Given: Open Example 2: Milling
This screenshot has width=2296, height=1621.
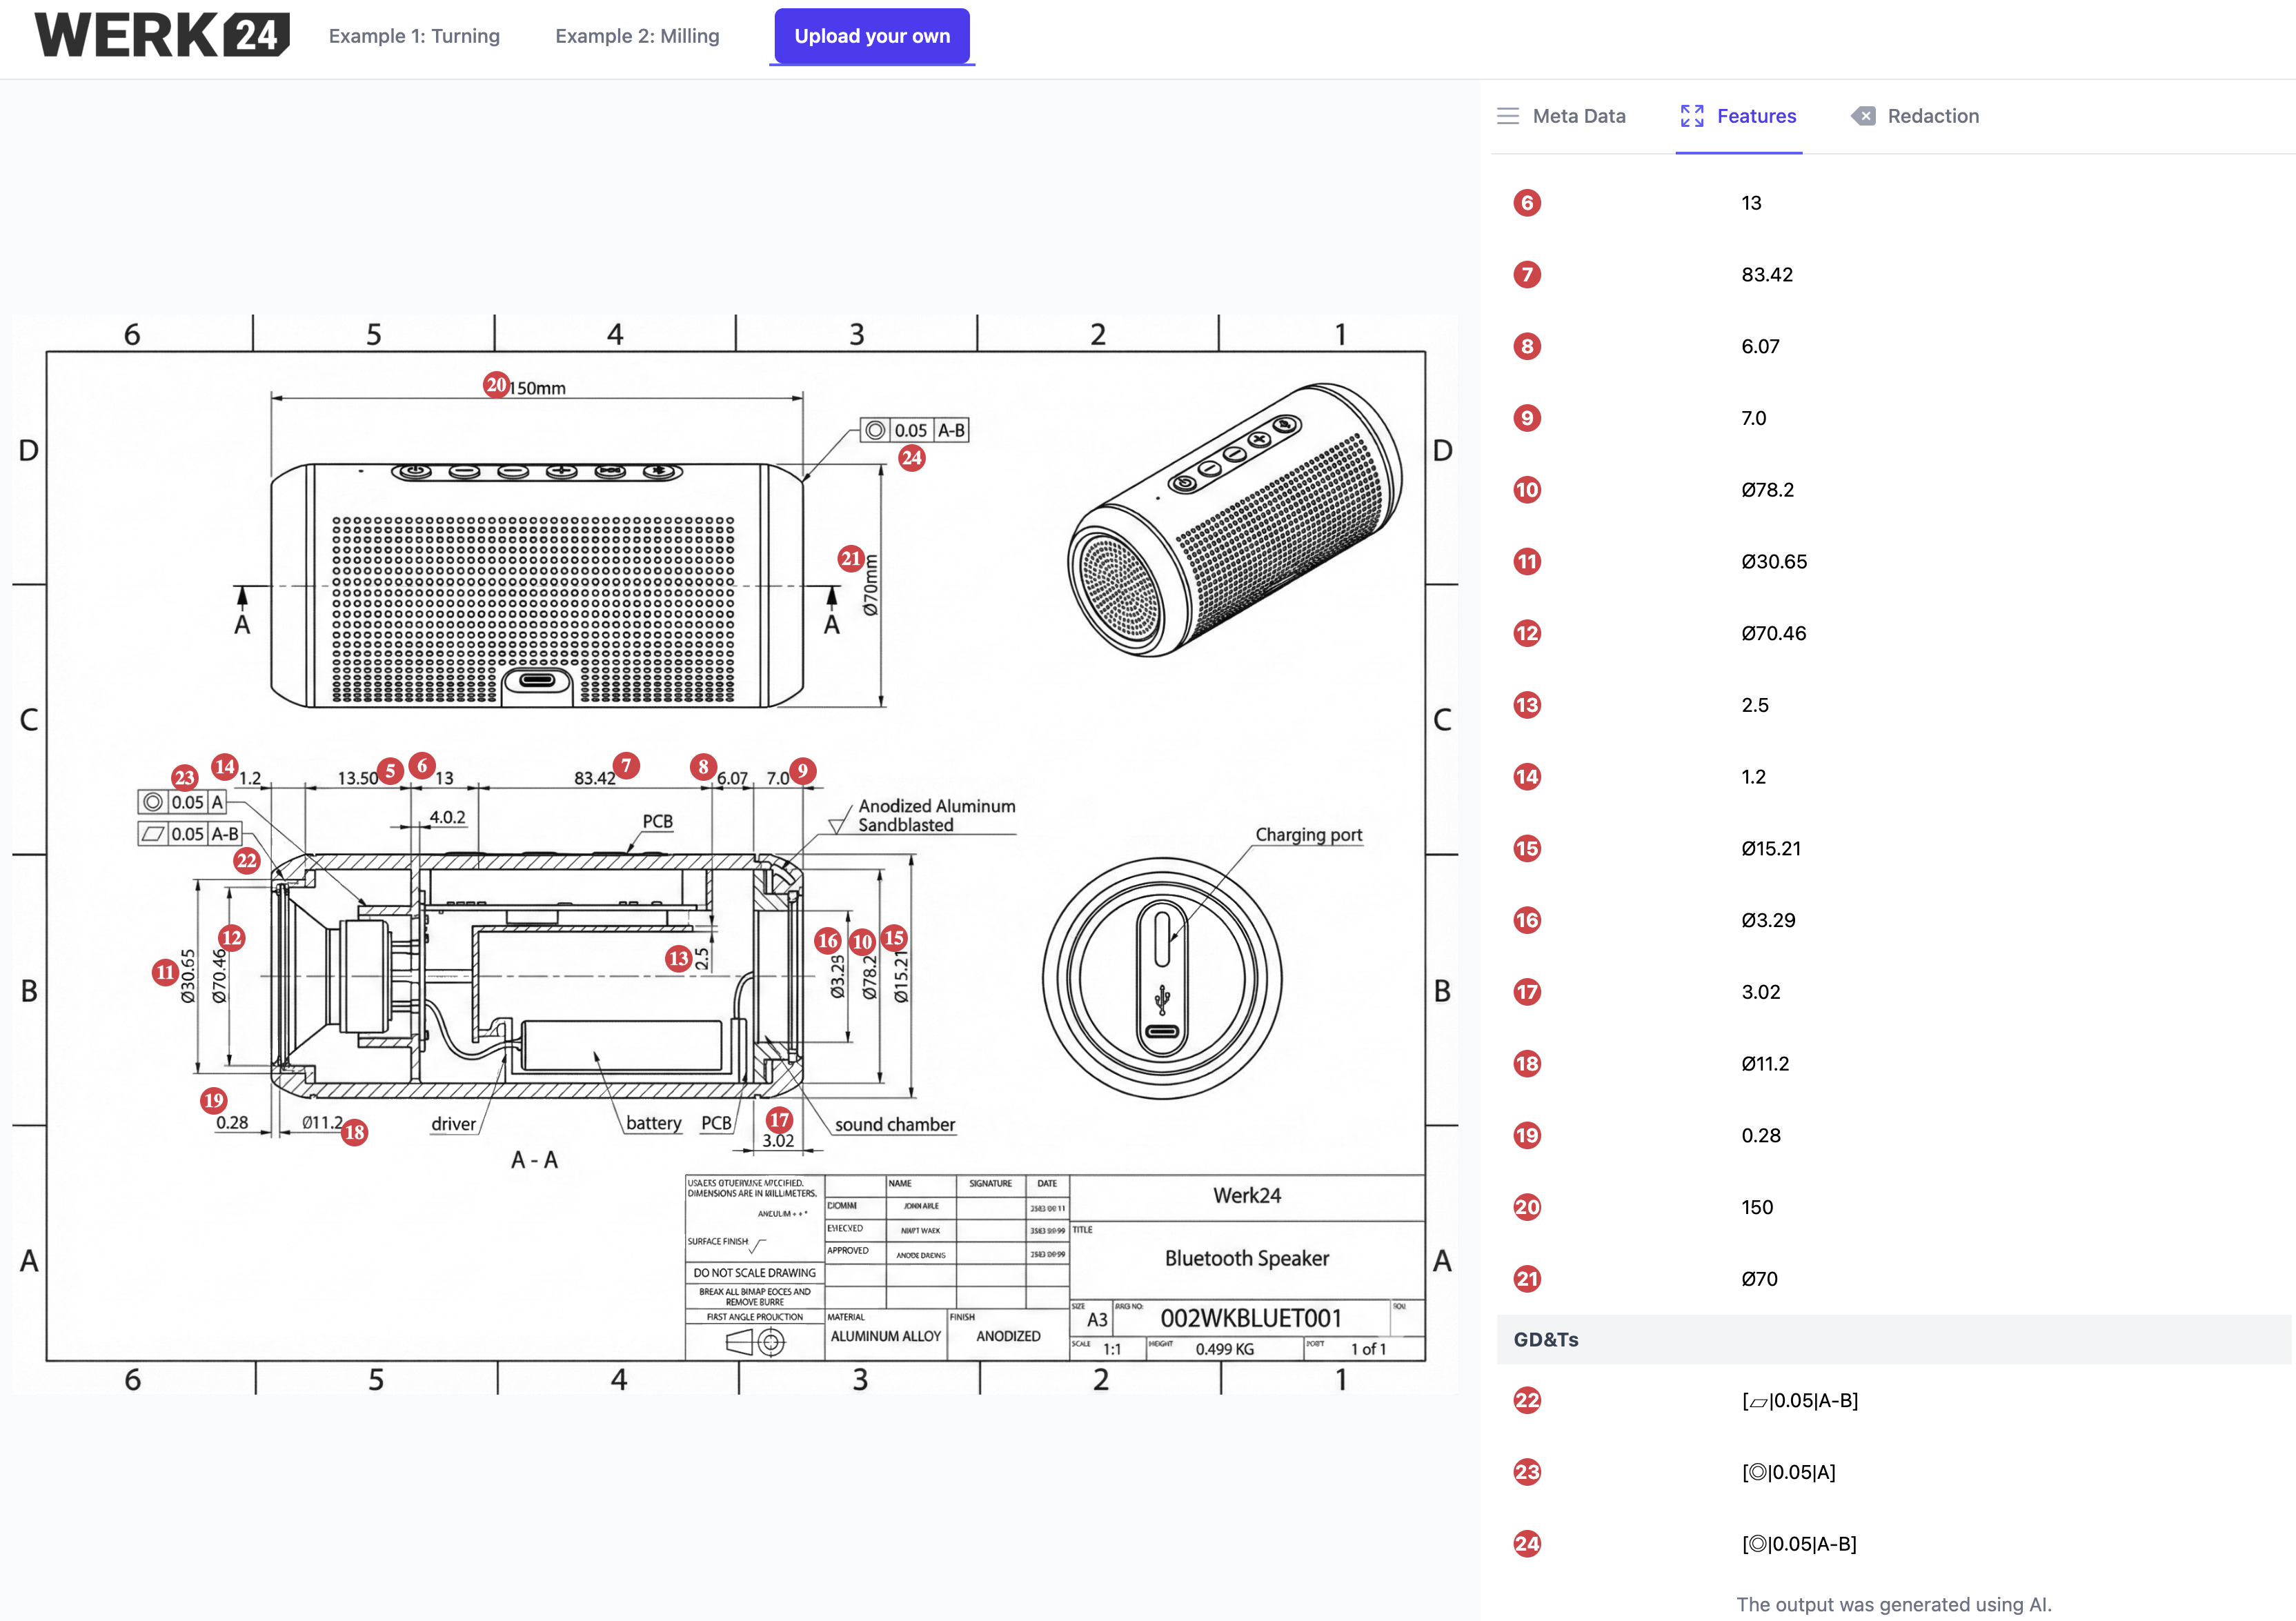Looking at the screenshot, I should click(x=637, y=36).
